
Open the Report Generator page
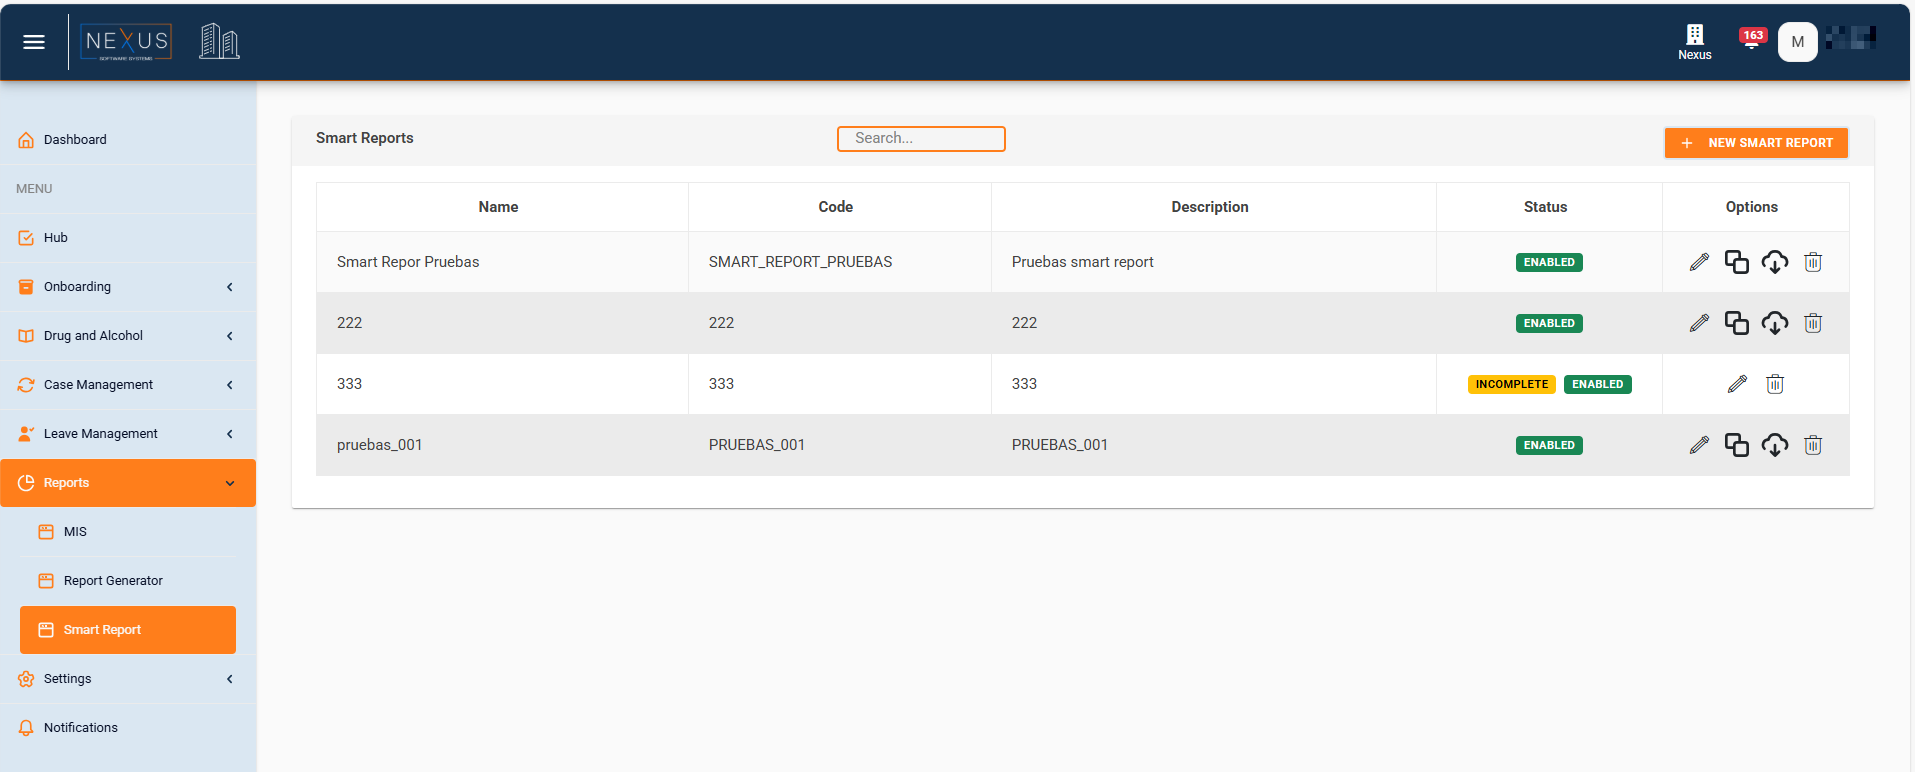point(113,581)
